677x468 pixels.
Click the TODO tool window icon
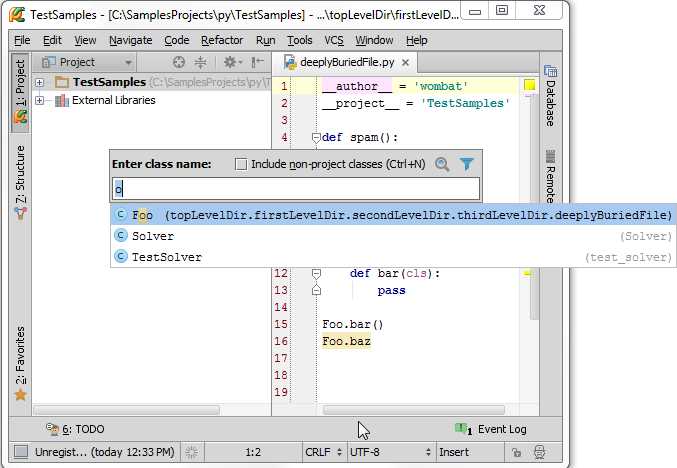[52, 429]
